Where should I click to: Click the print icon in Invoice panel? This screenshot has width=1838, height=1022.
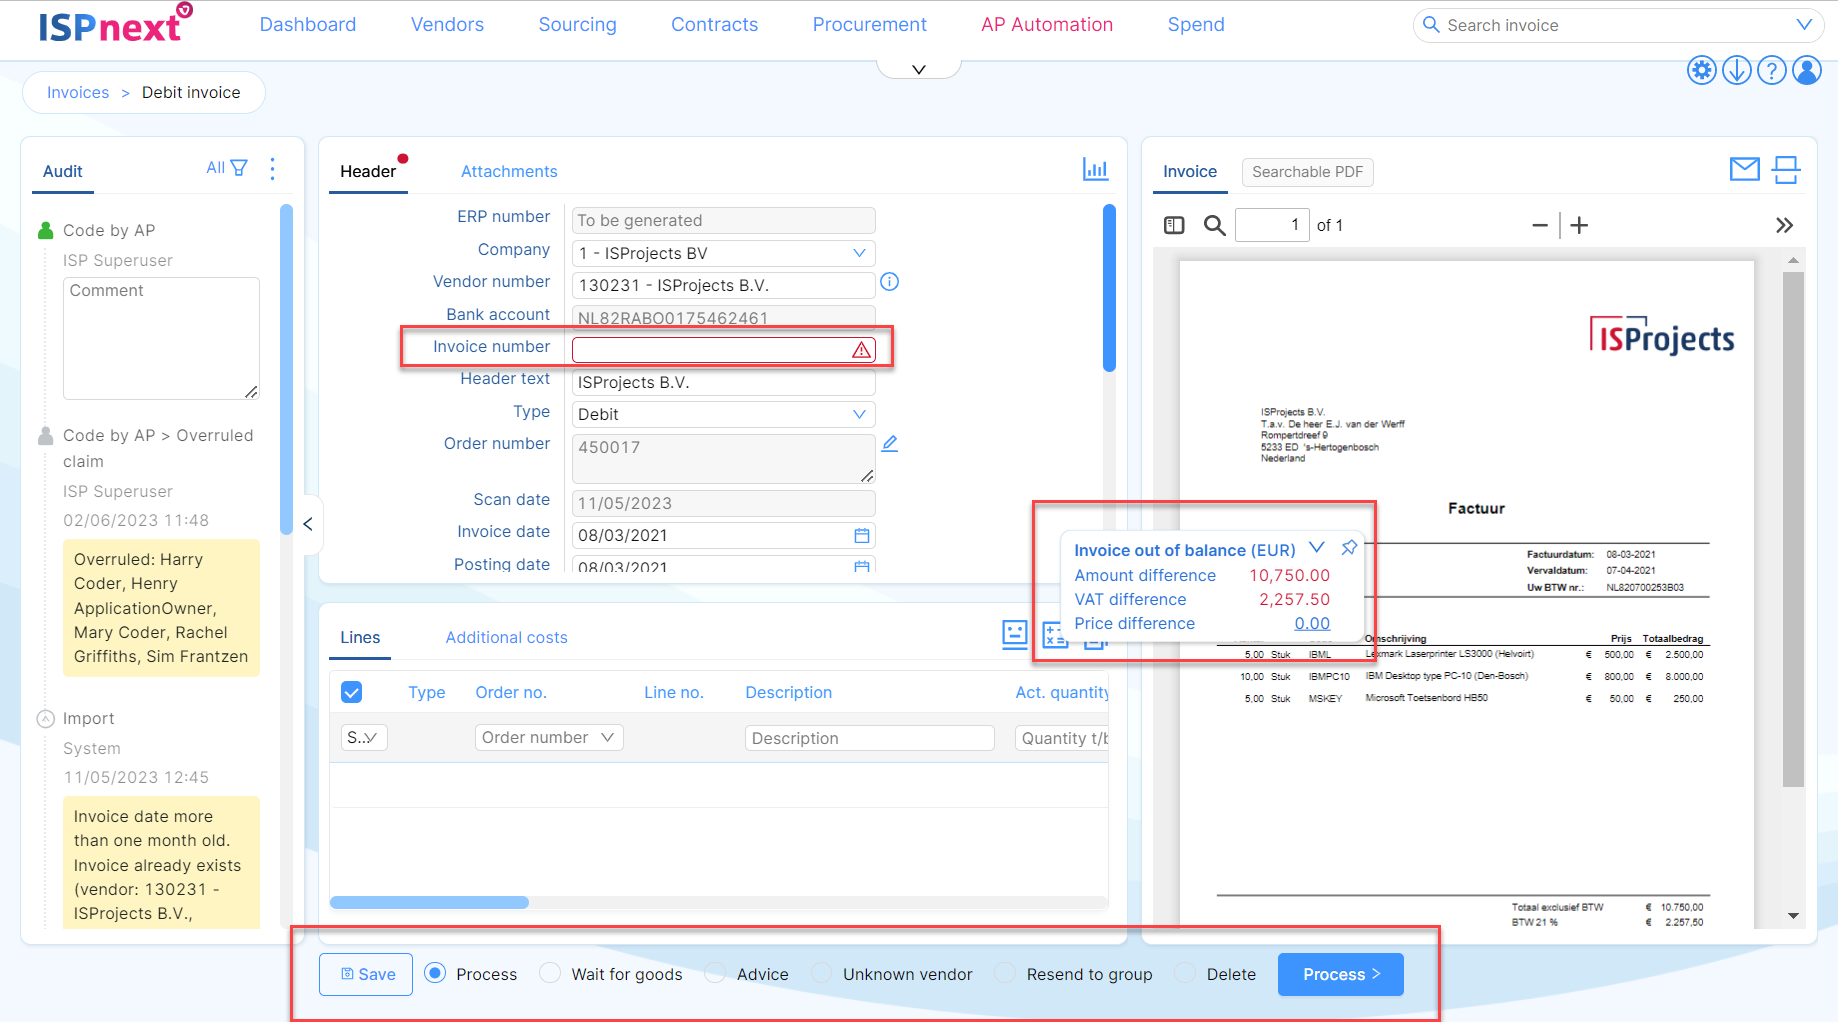pos(1786,170)
